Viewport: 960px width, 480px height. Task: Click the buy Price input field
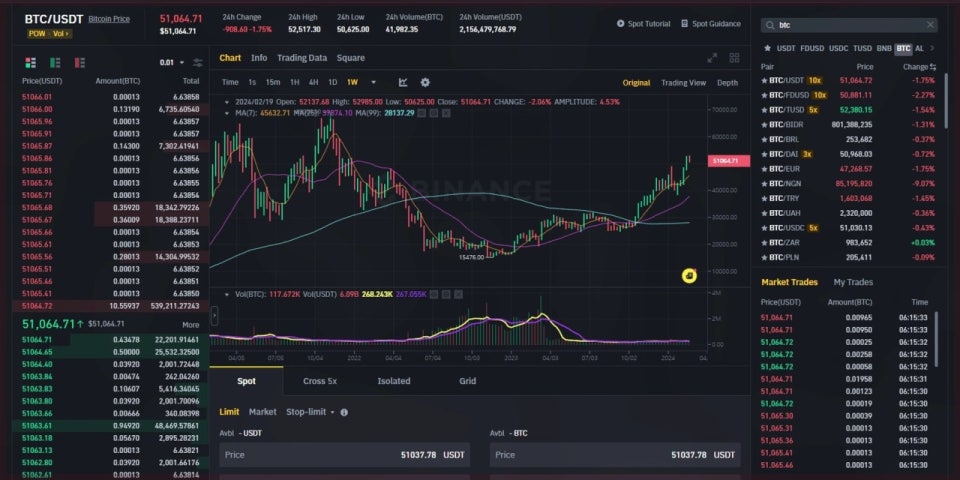click(x=345, y=455)
